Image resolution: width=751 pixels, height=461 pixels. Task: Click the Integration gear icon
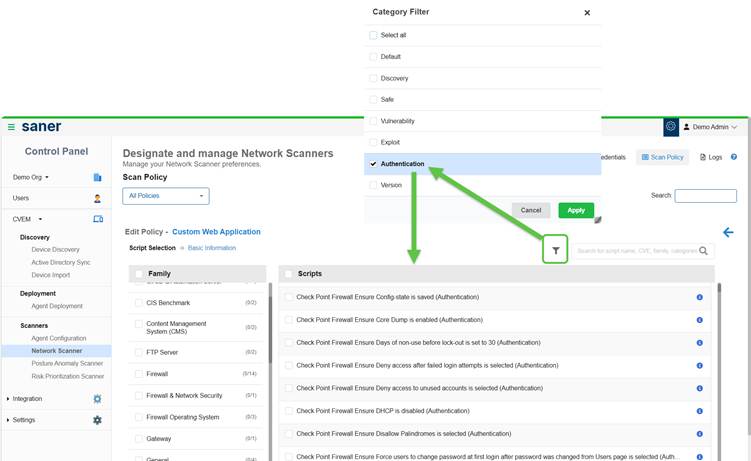[97, 399]
